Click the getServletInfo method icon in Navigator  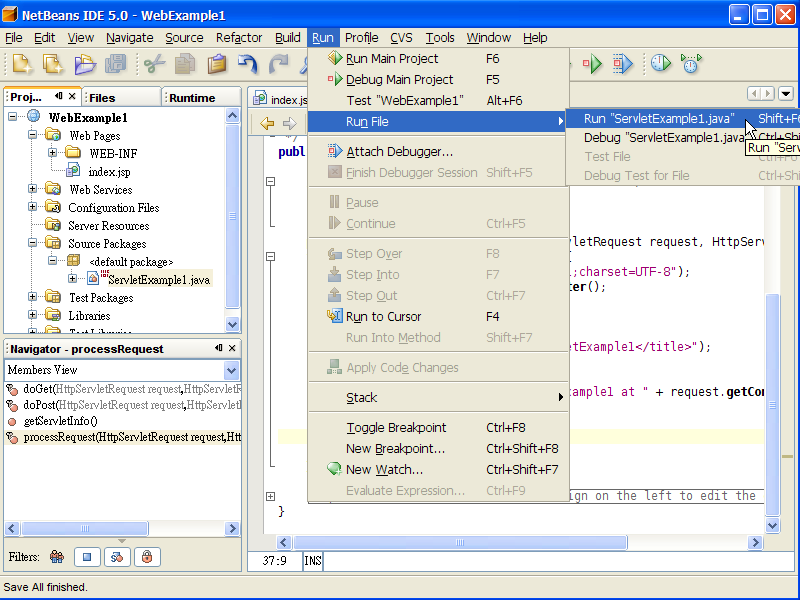point(12,422)
